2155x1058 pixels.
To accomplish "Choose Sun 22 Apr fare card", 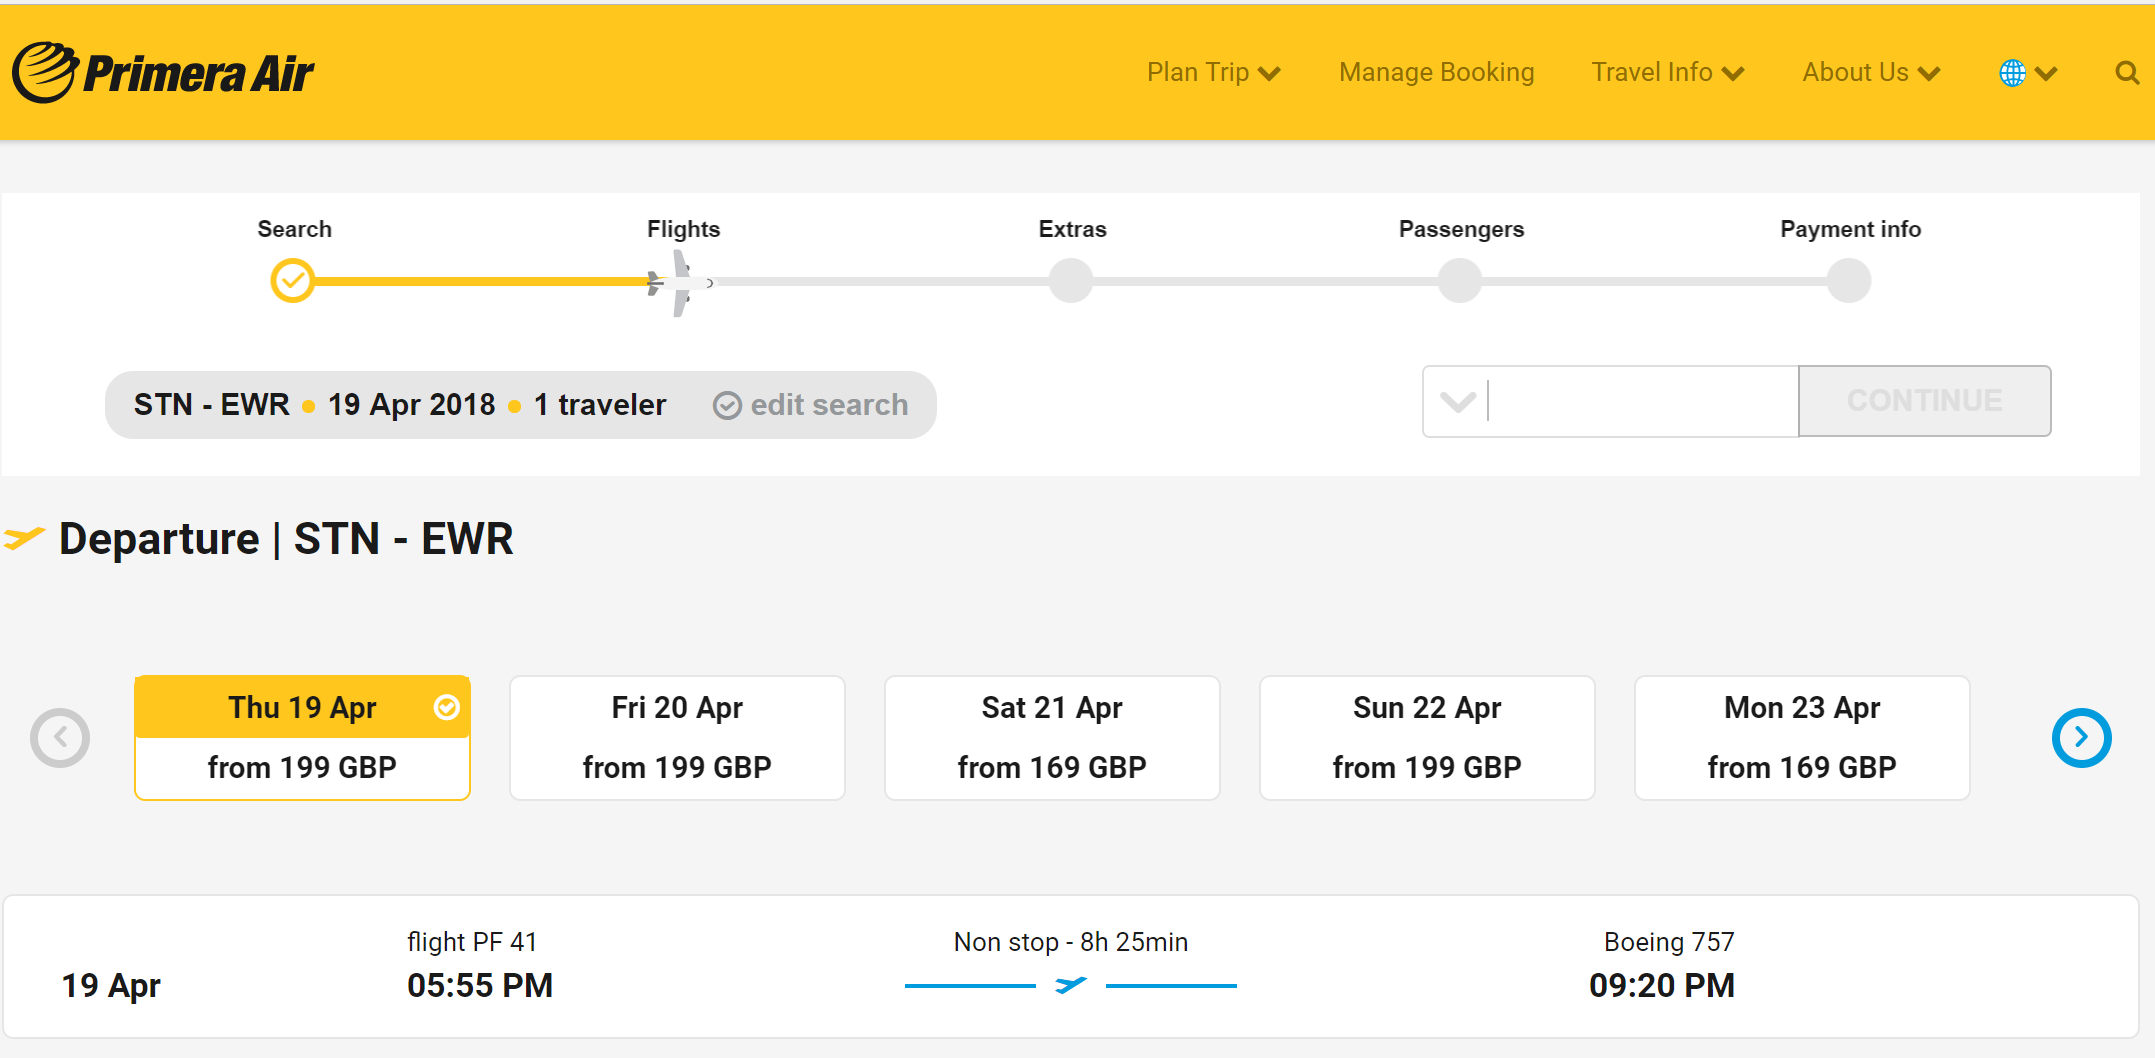I will (1427, 738).
